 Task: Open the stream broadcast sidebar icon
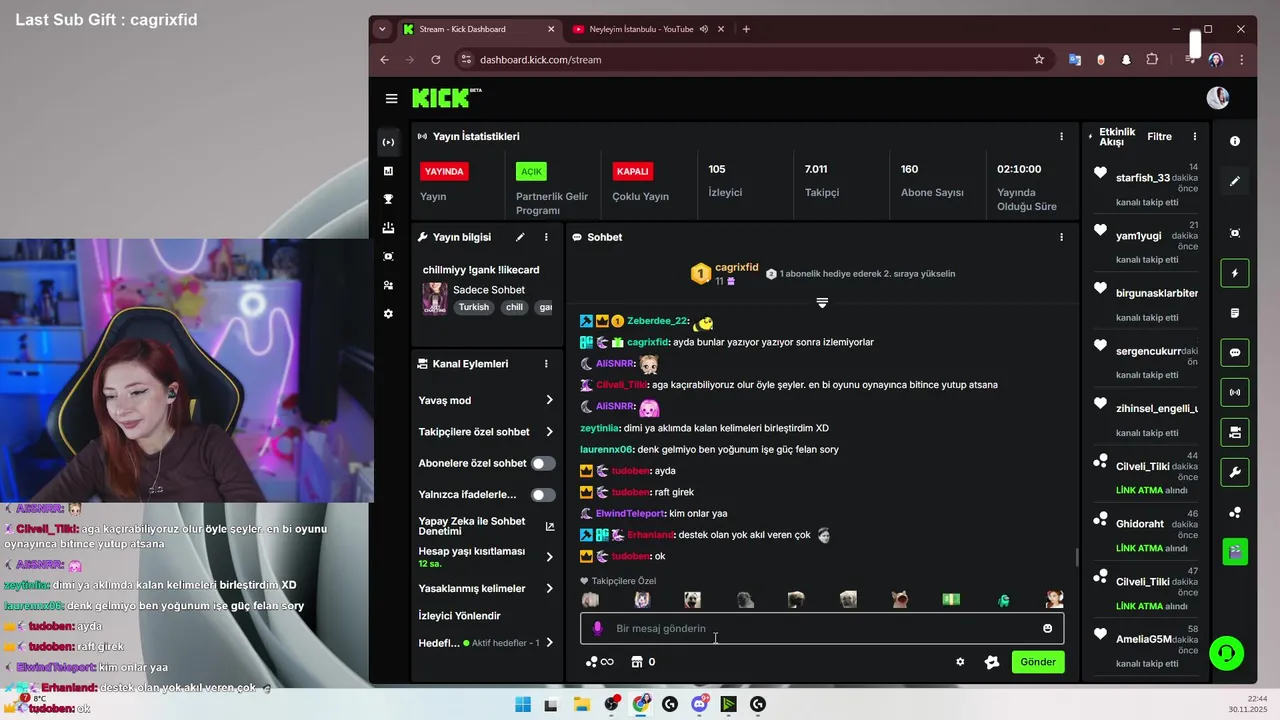(388, 142)
